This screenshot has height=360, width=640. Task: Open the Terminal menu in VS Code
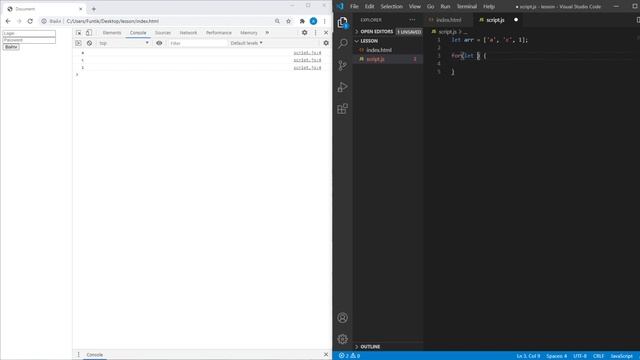tap(467, 7)
